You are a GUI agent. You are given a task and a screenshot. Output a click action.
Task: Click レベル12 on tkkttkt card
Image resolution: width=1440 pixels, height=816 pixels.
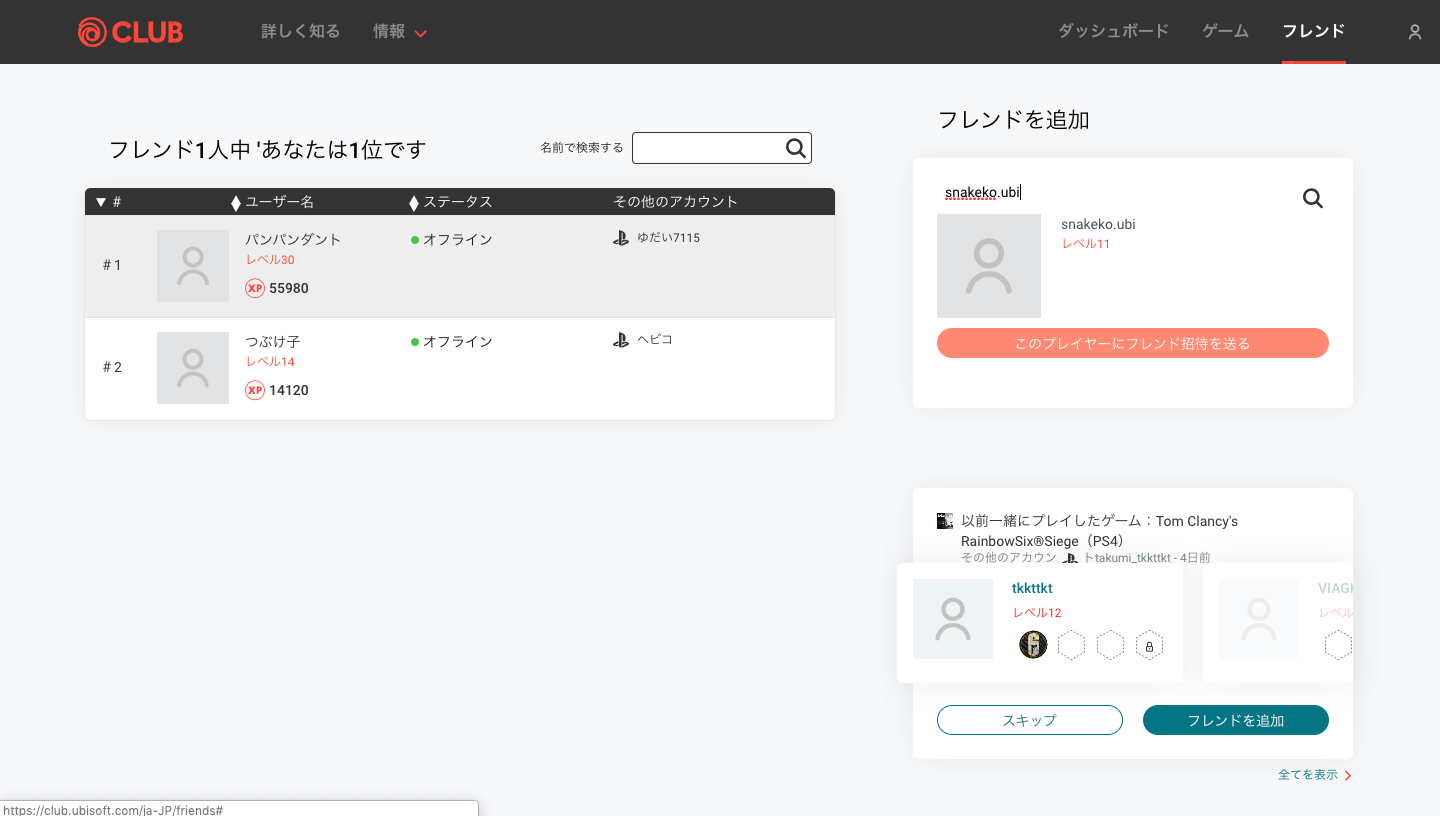[x=1037, y=613]
